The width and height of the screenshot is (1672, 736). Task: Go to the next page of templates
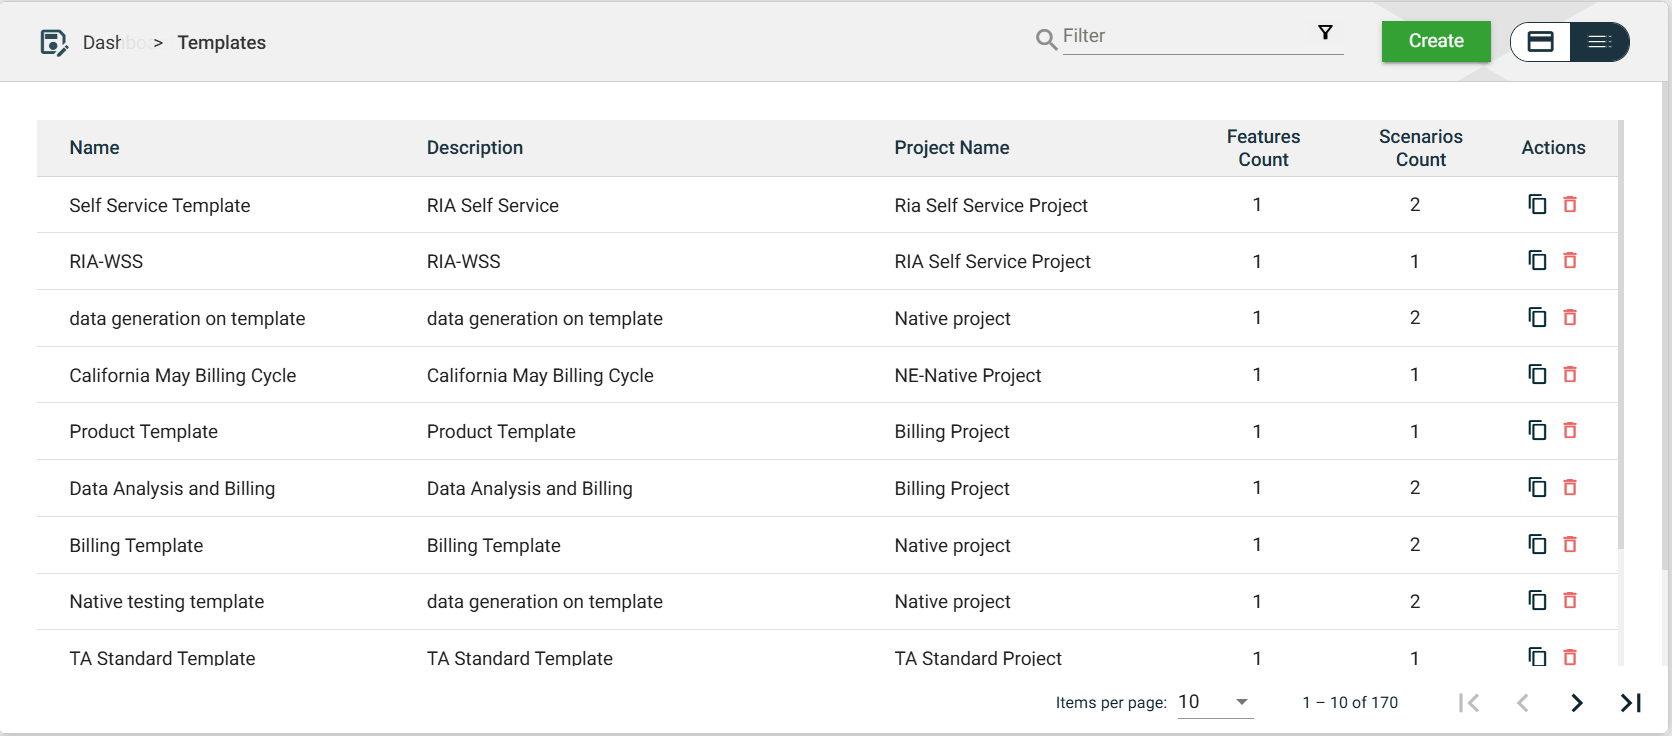coord(1576,703)
